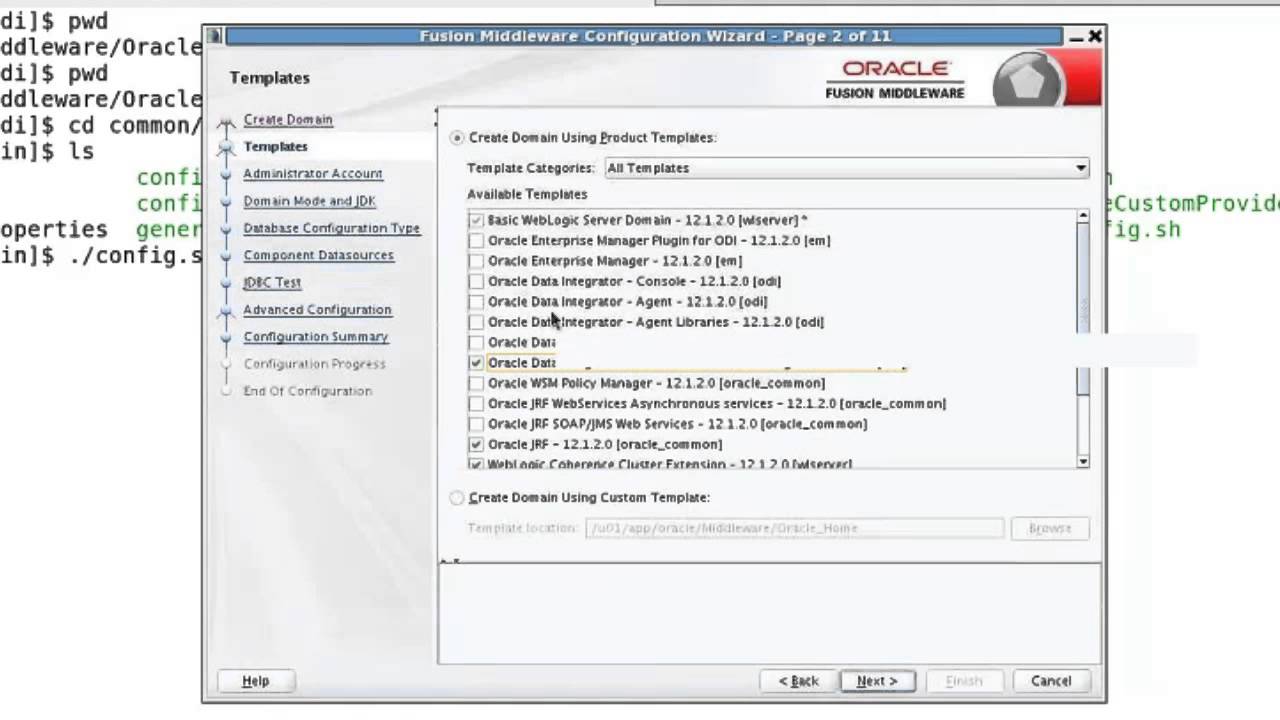Go back with the Back button
Image resolution: width=1280 pixels, height=720 pixels.
tap(798, 681)
